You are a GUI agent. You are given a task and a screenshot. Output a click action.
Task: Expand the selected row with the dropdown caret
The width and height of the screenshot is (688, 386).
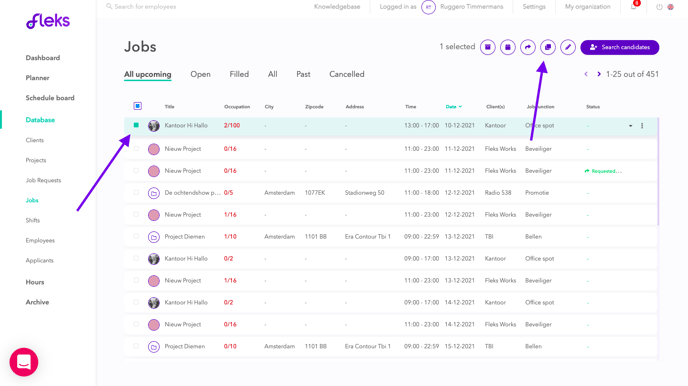631,126
